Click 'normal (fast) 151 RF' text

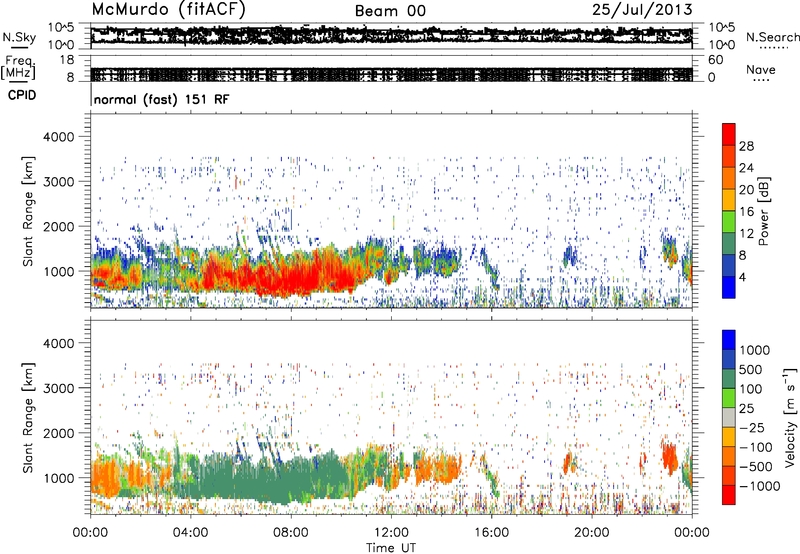point(162,99)
